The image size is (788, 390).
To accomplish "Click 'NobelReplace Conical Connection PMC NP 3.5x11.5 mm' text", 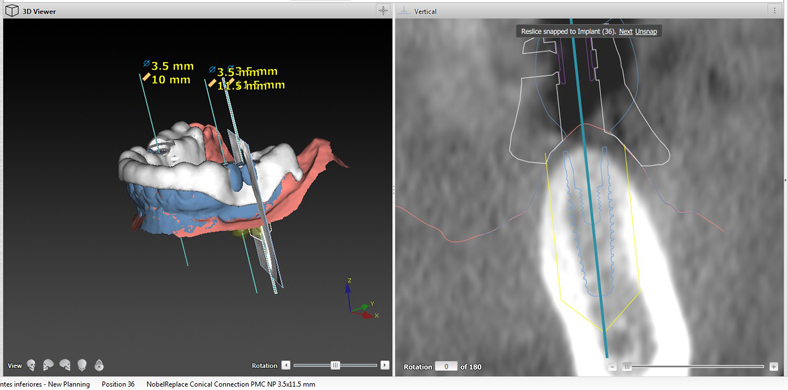I will 231,384.
